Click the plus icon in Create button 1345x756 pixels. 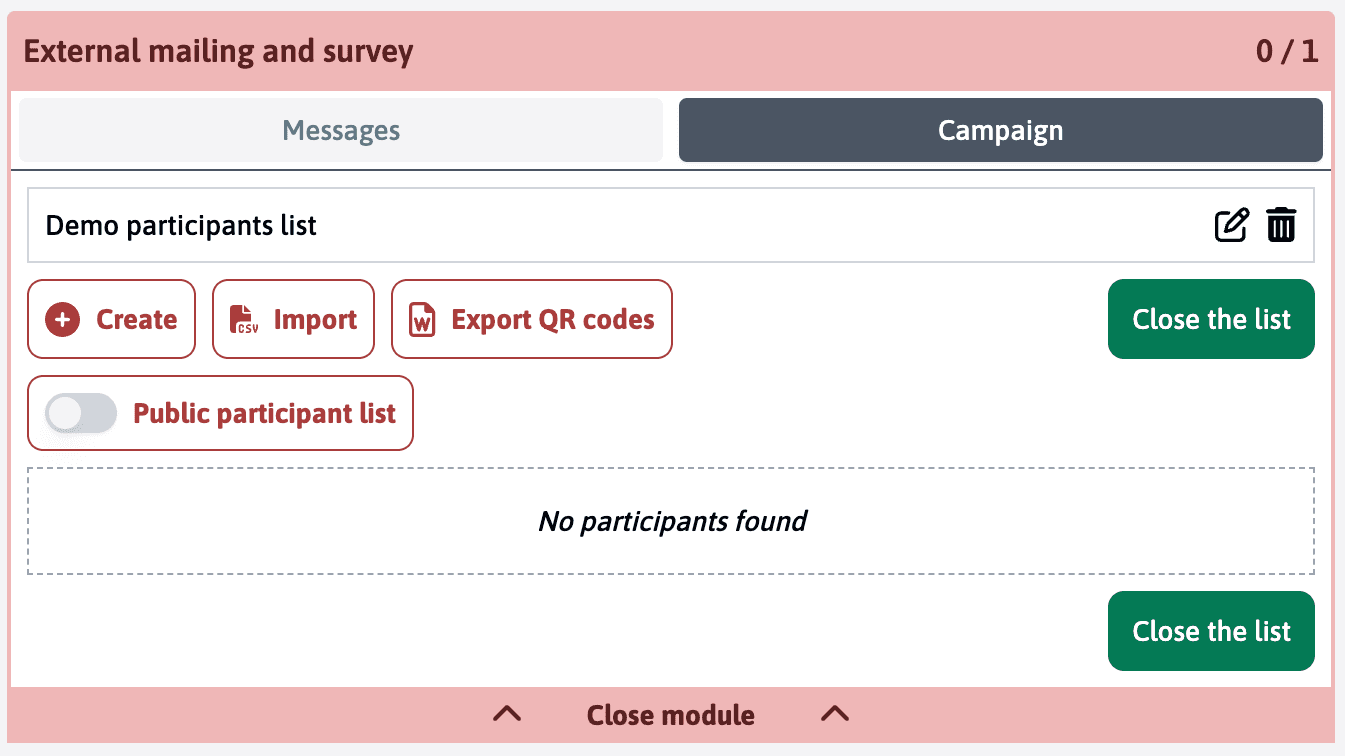tap(62, 320)
